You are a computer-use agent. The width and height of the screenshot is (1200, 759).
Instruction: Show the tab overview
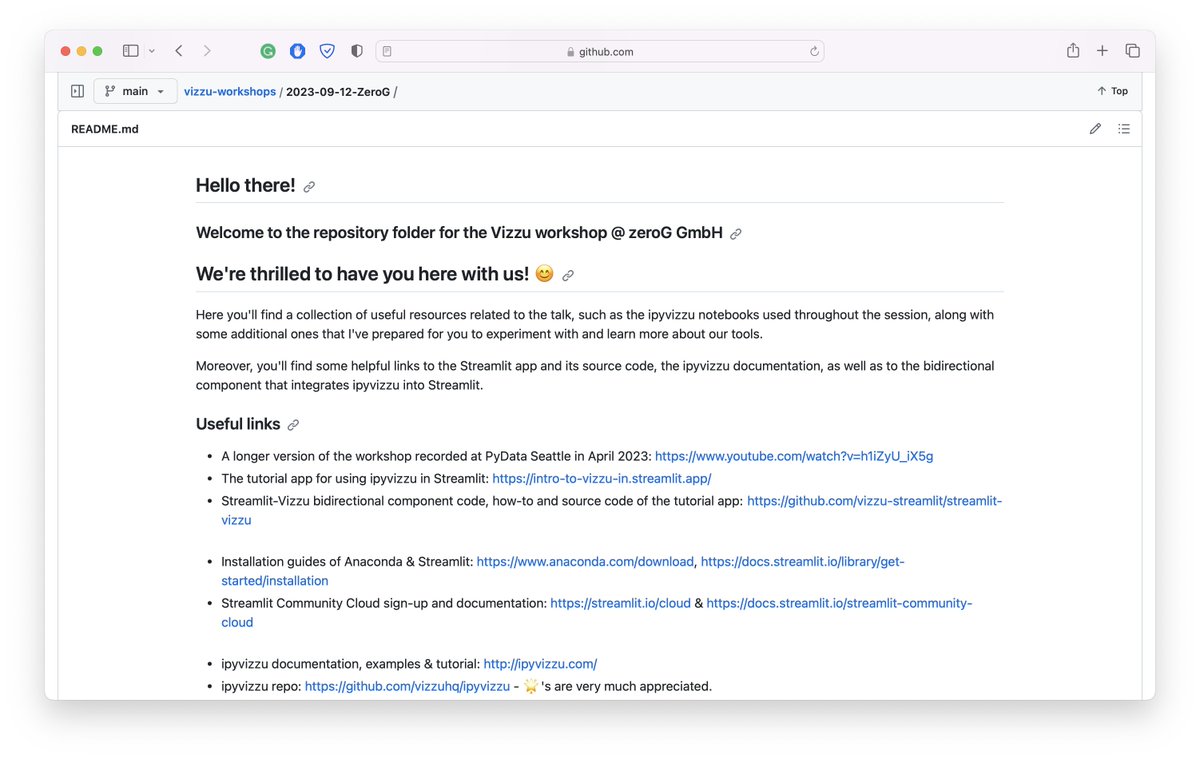coord(1132,51)
